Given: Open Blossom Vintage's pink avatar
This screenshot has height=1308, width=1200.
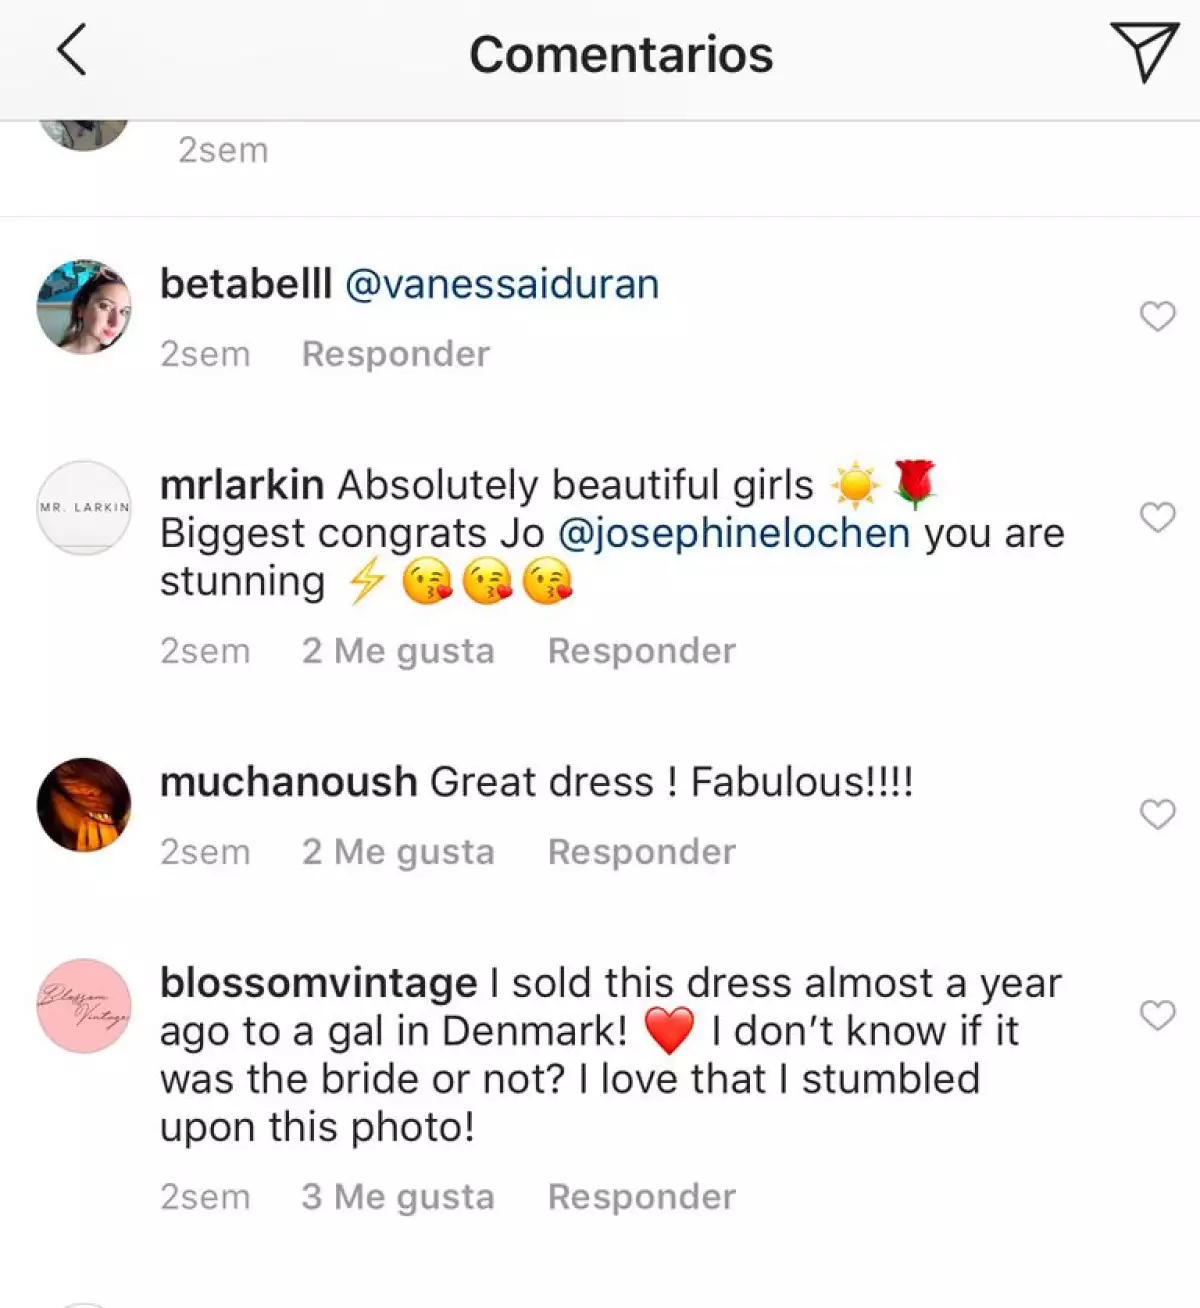Looking at the screenshot, I should point(84,1006).
